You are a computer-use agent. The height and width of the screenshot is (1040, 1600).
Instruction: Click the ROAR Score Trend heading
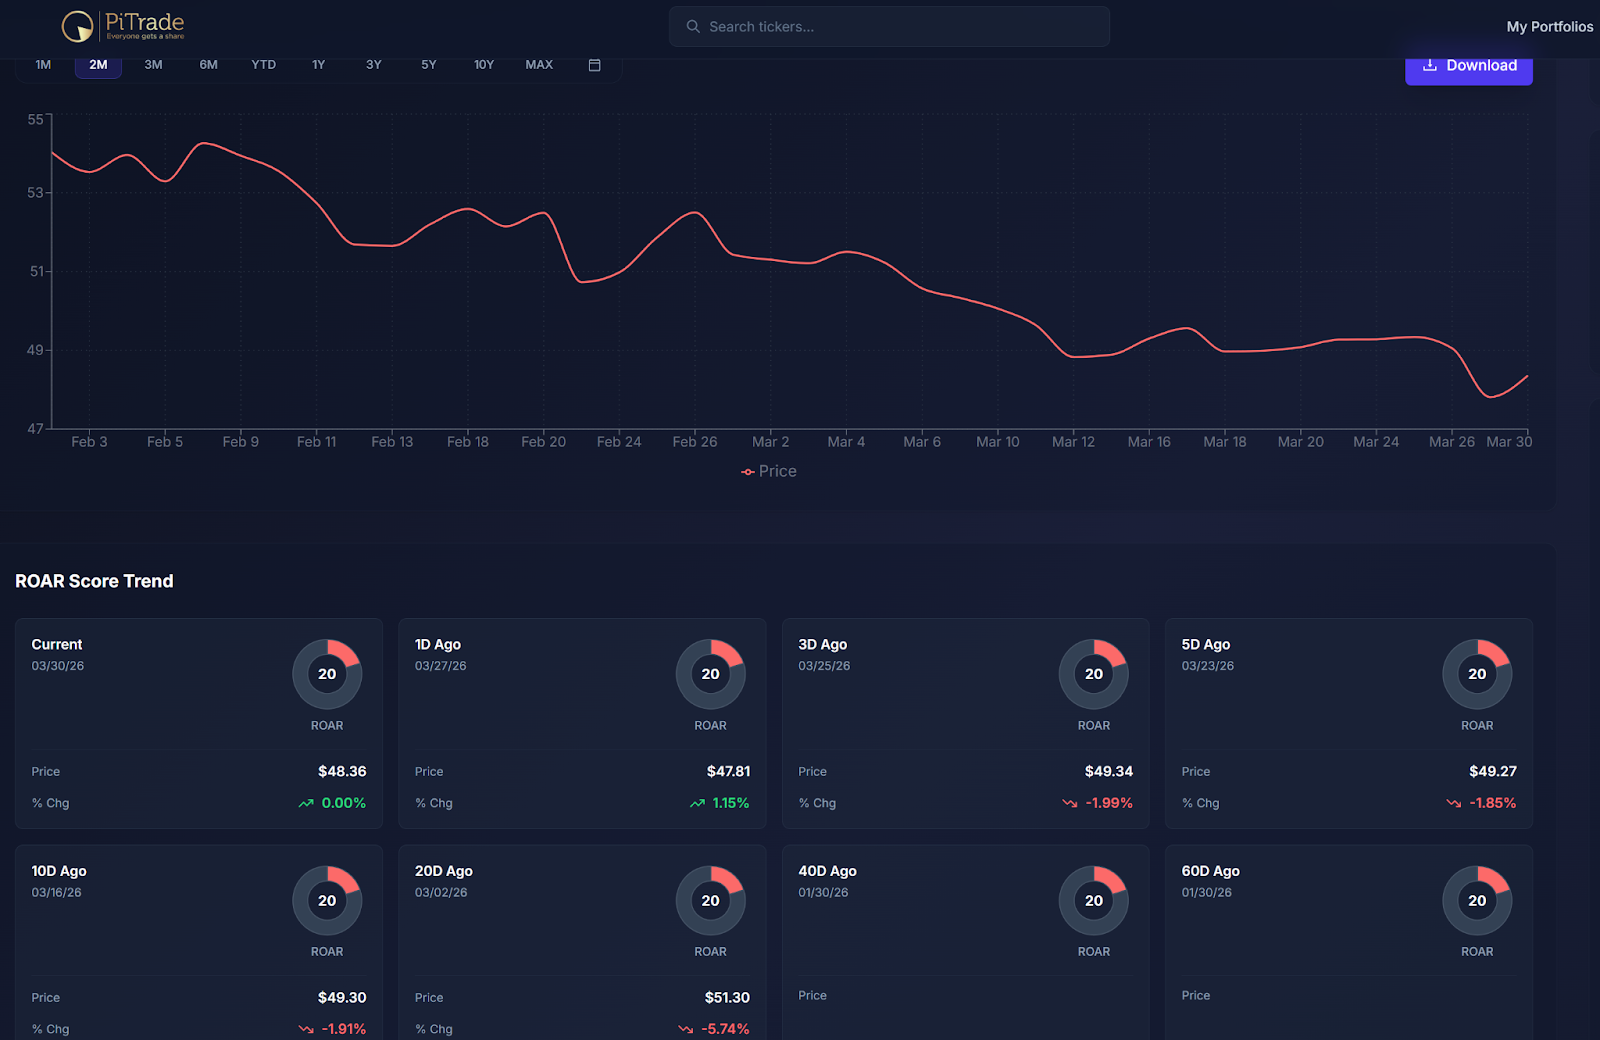point(94,581)
